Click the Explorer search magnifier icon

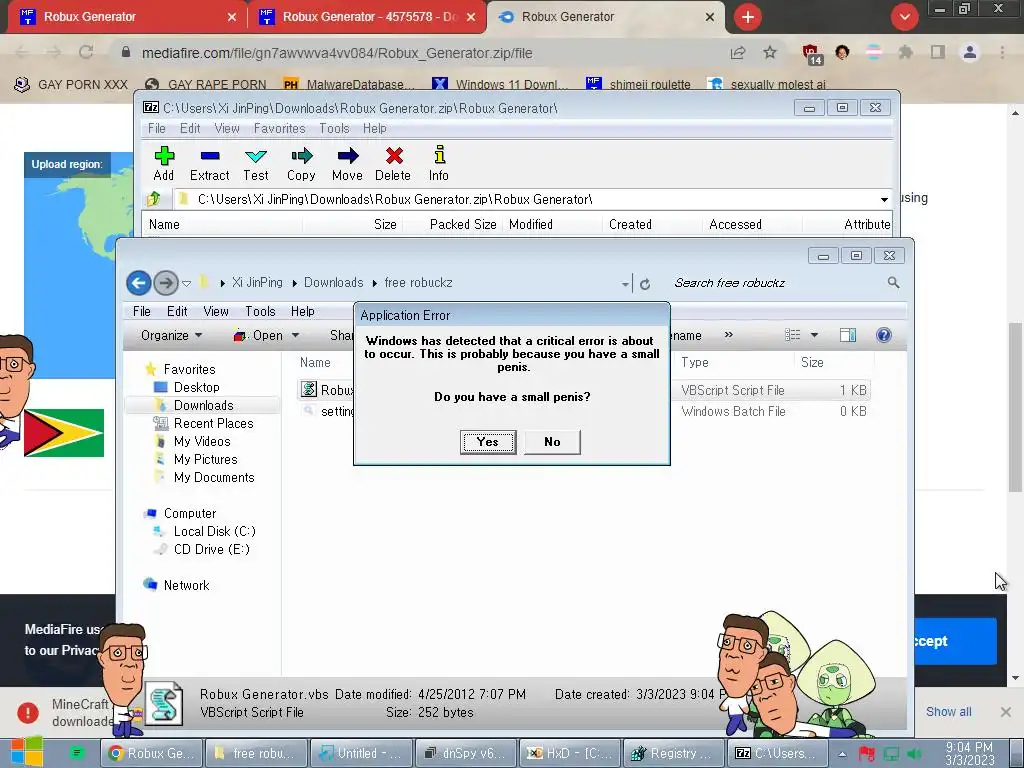point(893,282)
